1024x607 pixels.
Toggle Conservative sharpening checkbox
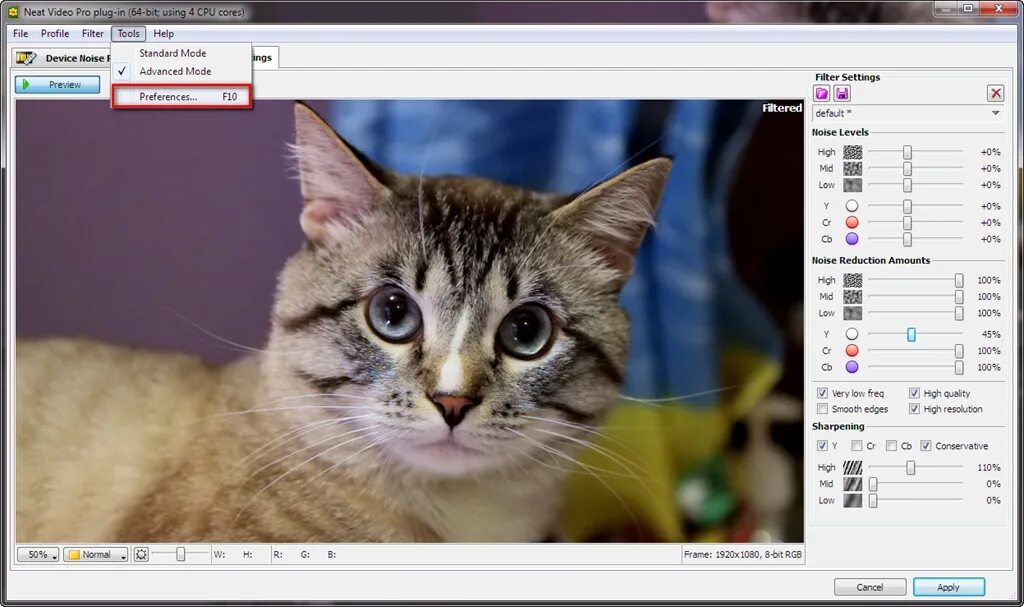(x=926, y=446)
